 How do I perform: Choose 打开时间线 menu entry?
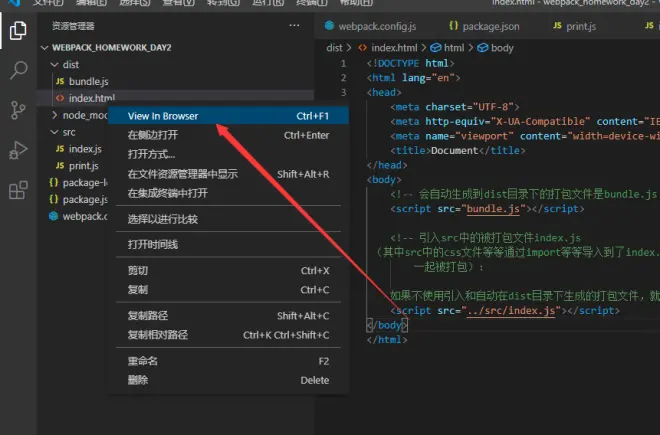(228, 245)
